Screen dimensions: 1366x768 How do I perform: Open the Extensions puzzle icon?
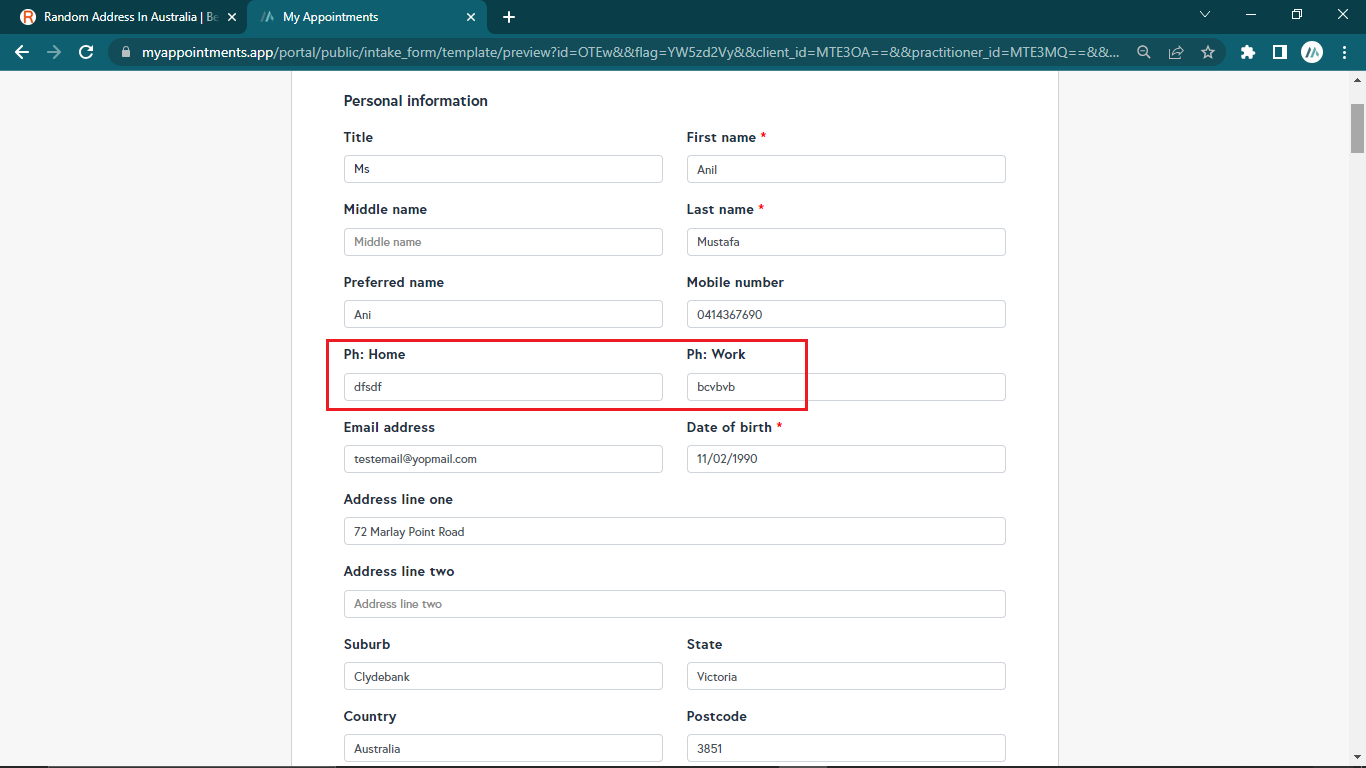1247,52
